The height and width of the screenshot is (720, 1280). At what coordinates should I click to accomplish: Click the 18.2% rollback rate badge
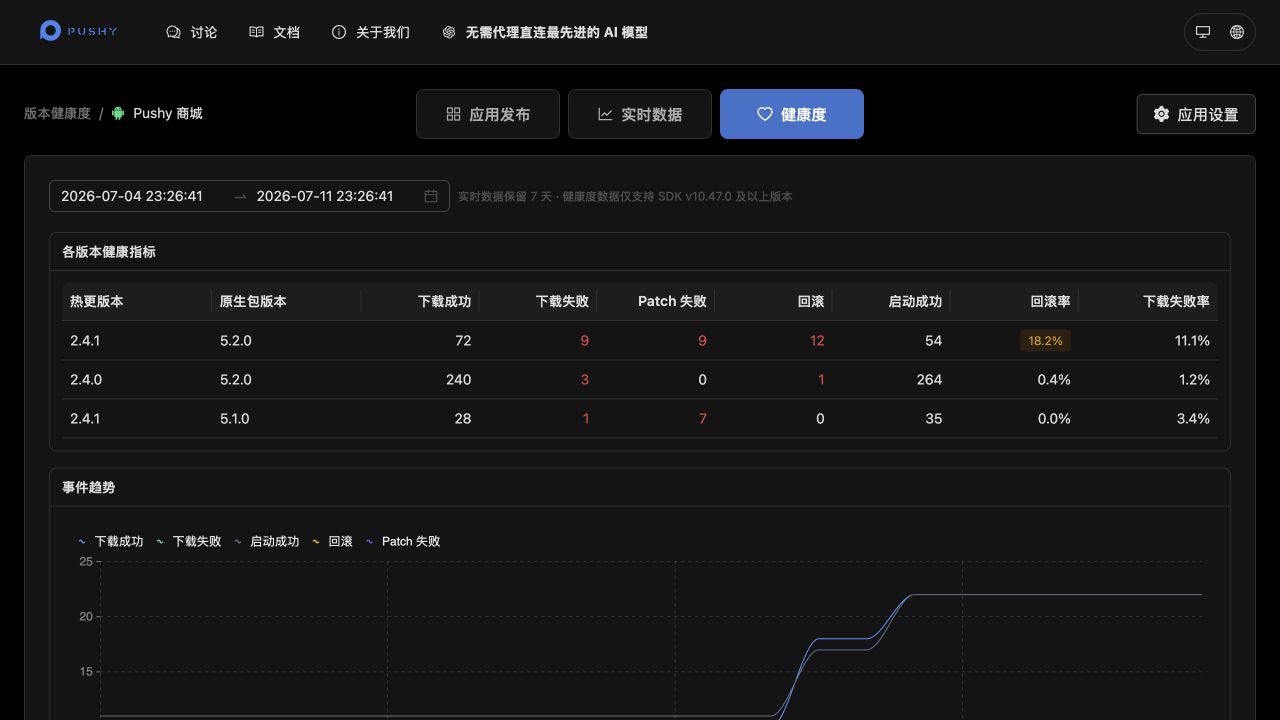tap(1045, 341)
